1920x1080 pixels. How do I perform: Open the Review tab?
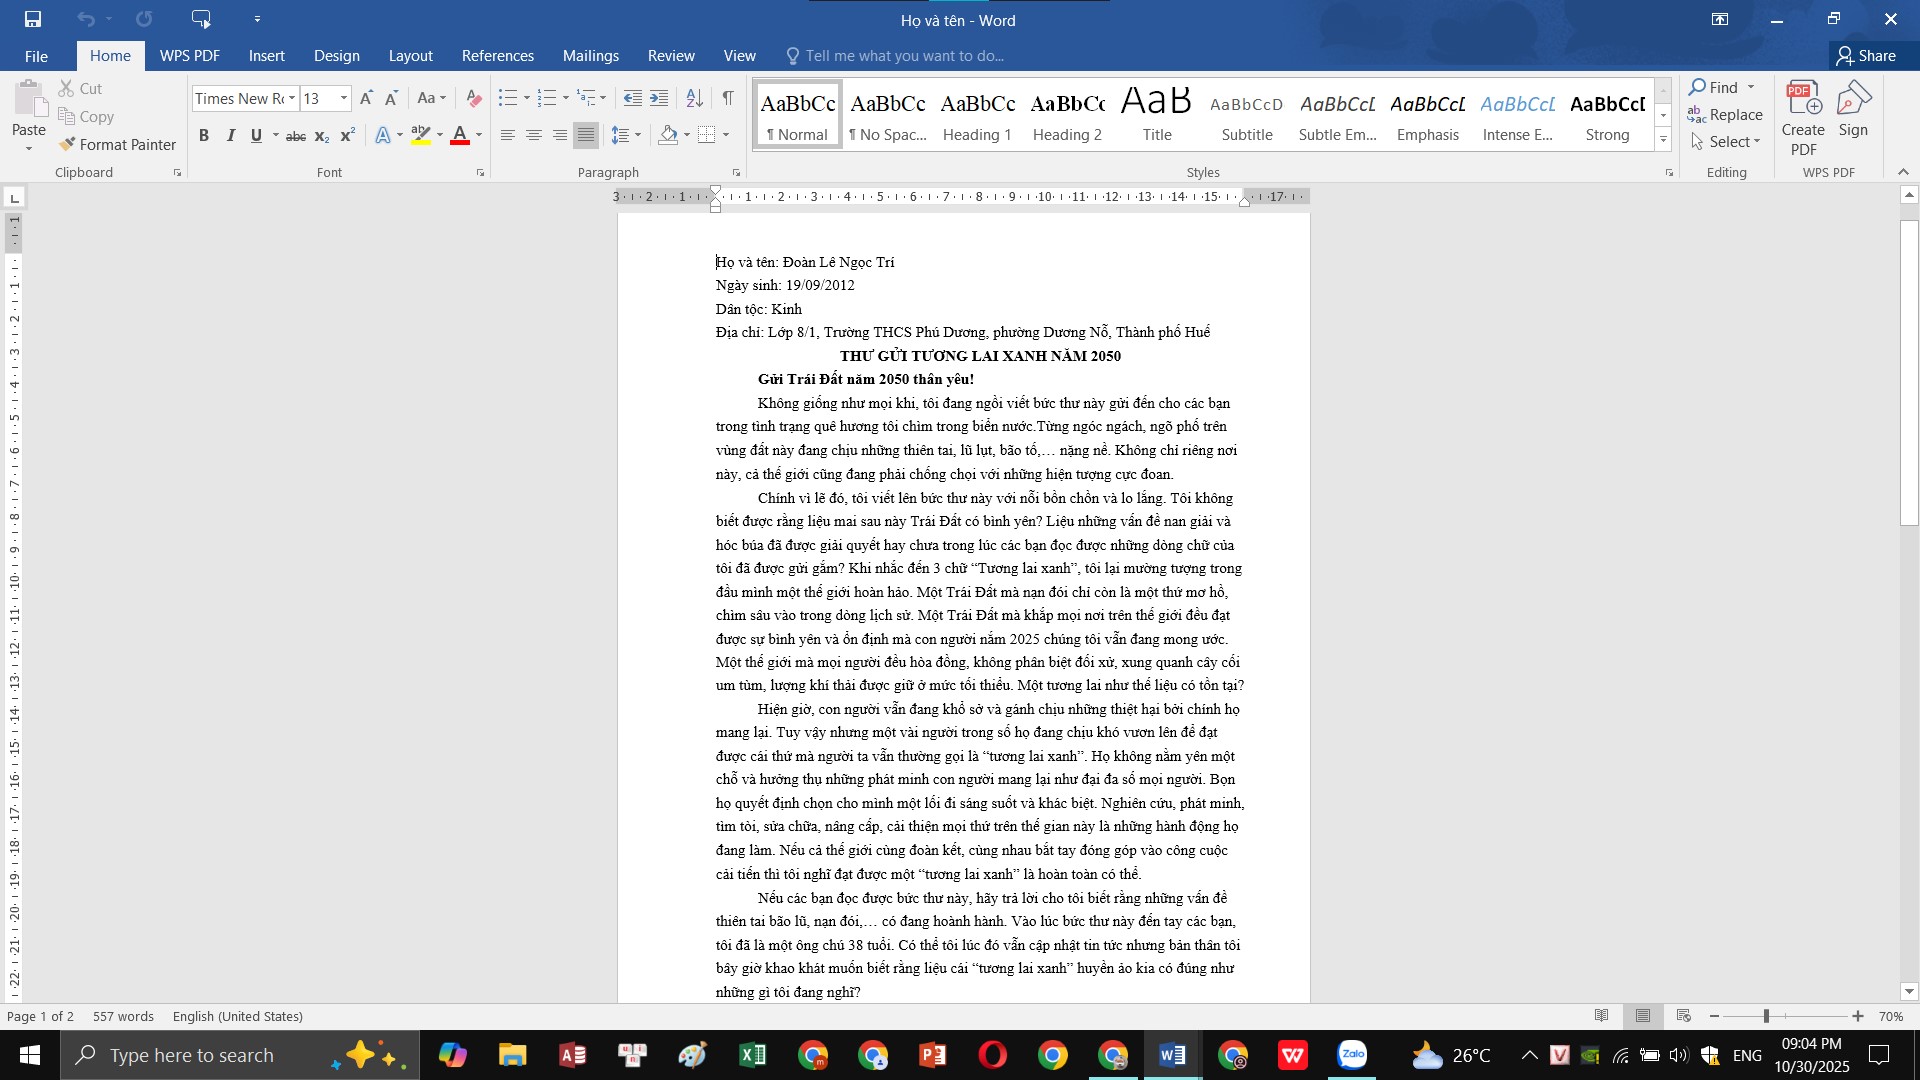tap(671, 56)
